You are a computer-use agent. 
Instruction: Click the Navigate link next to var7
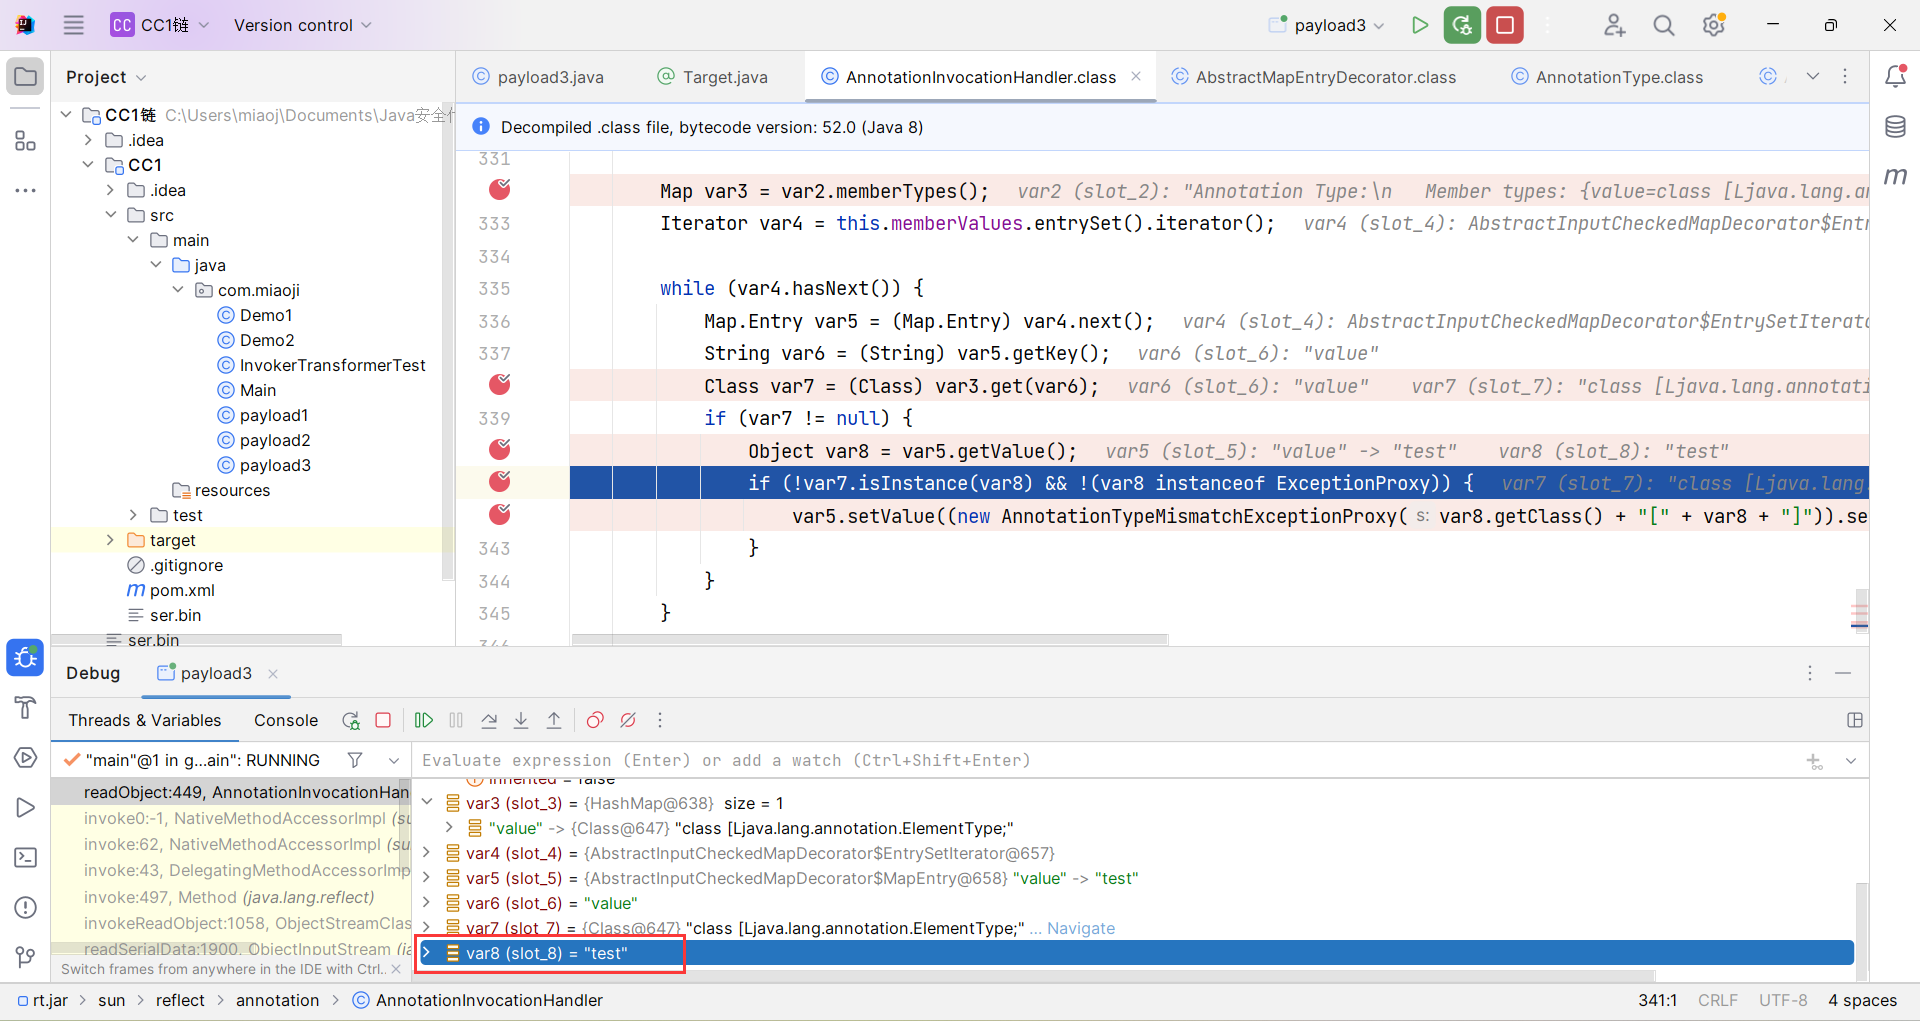(1081, 928)
